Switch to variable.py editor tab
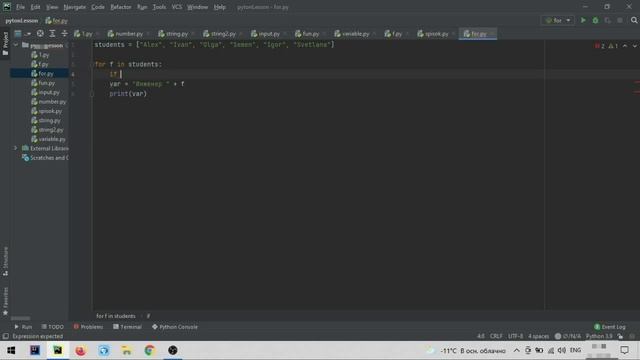 tap(355, 34)
